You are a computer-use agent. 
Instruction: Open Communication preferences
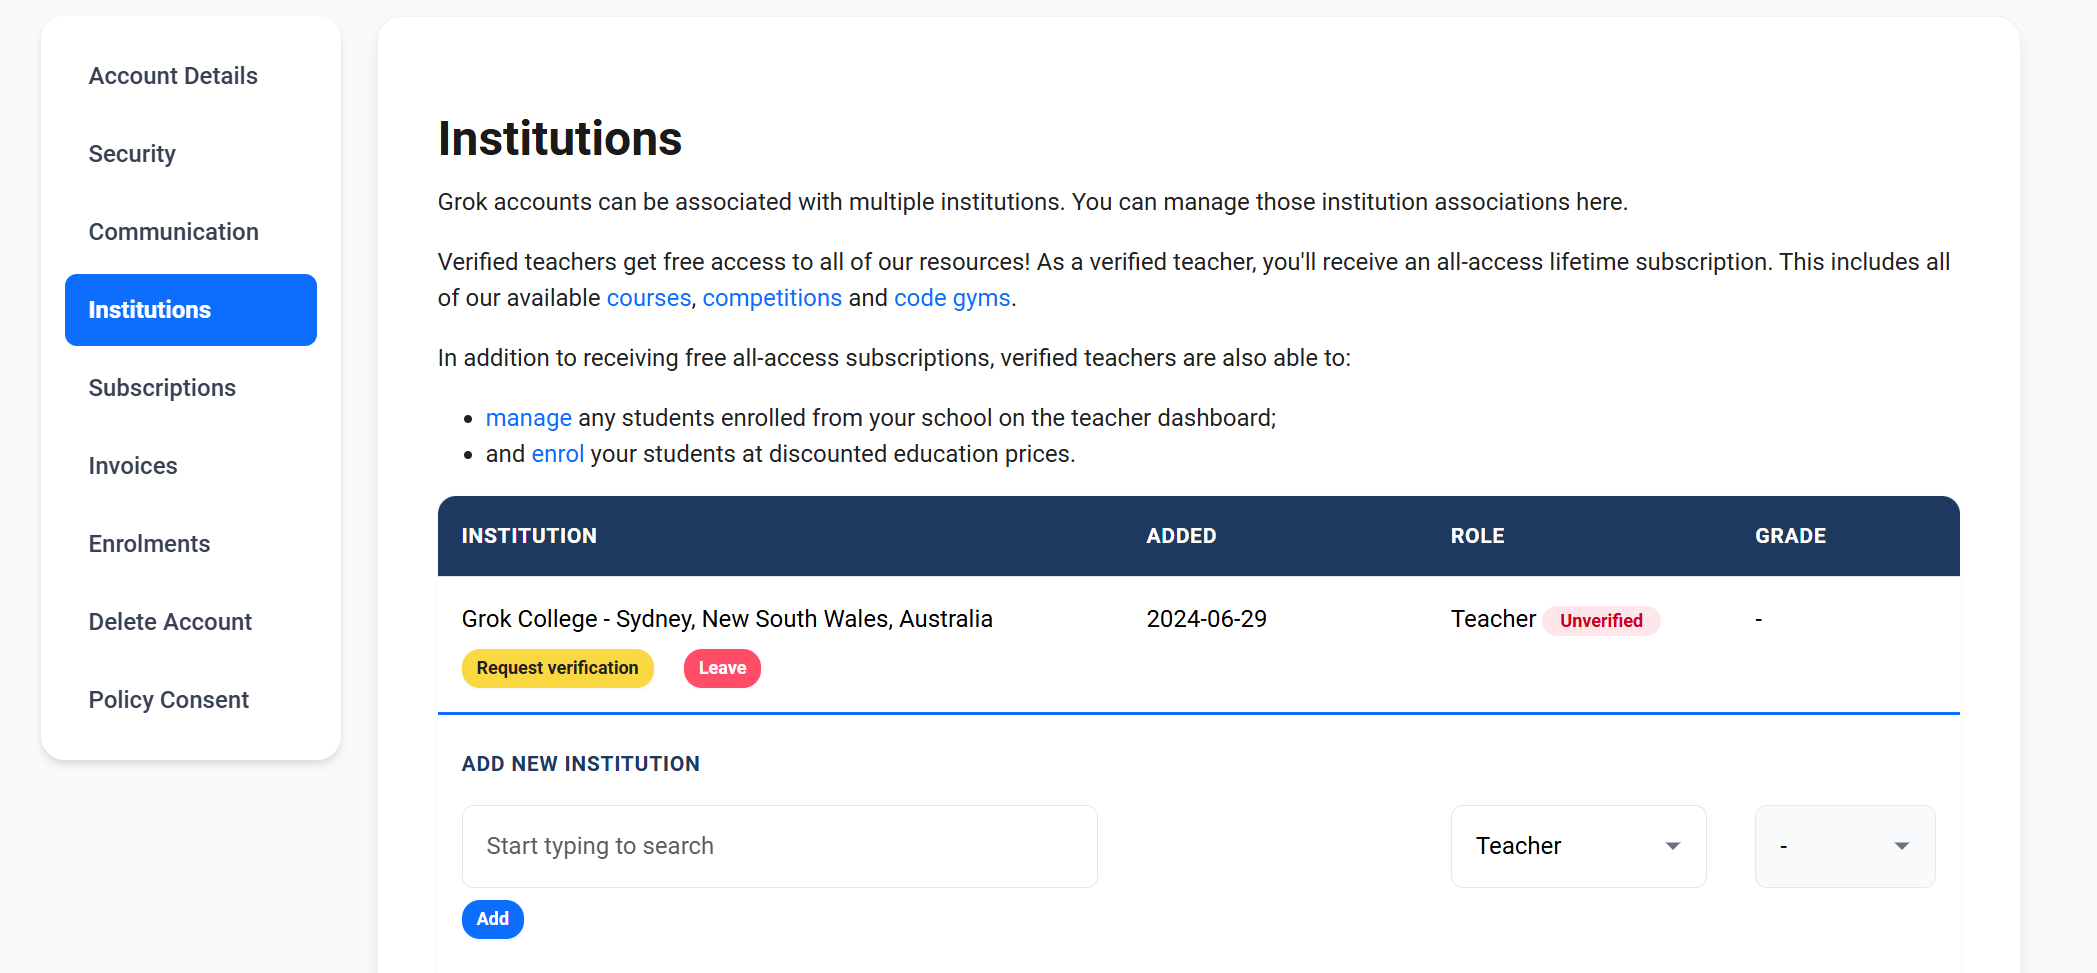click(x=173, y=232)
